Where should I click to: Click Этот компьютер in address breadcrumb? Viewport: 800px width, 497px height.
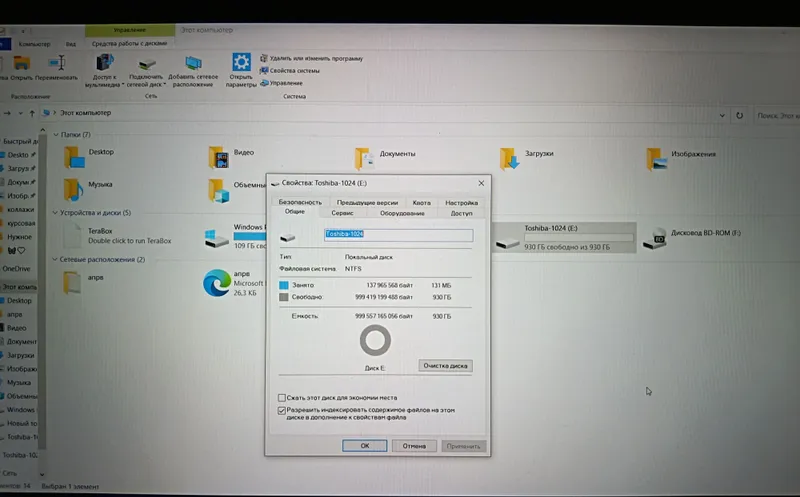(85, 113)
